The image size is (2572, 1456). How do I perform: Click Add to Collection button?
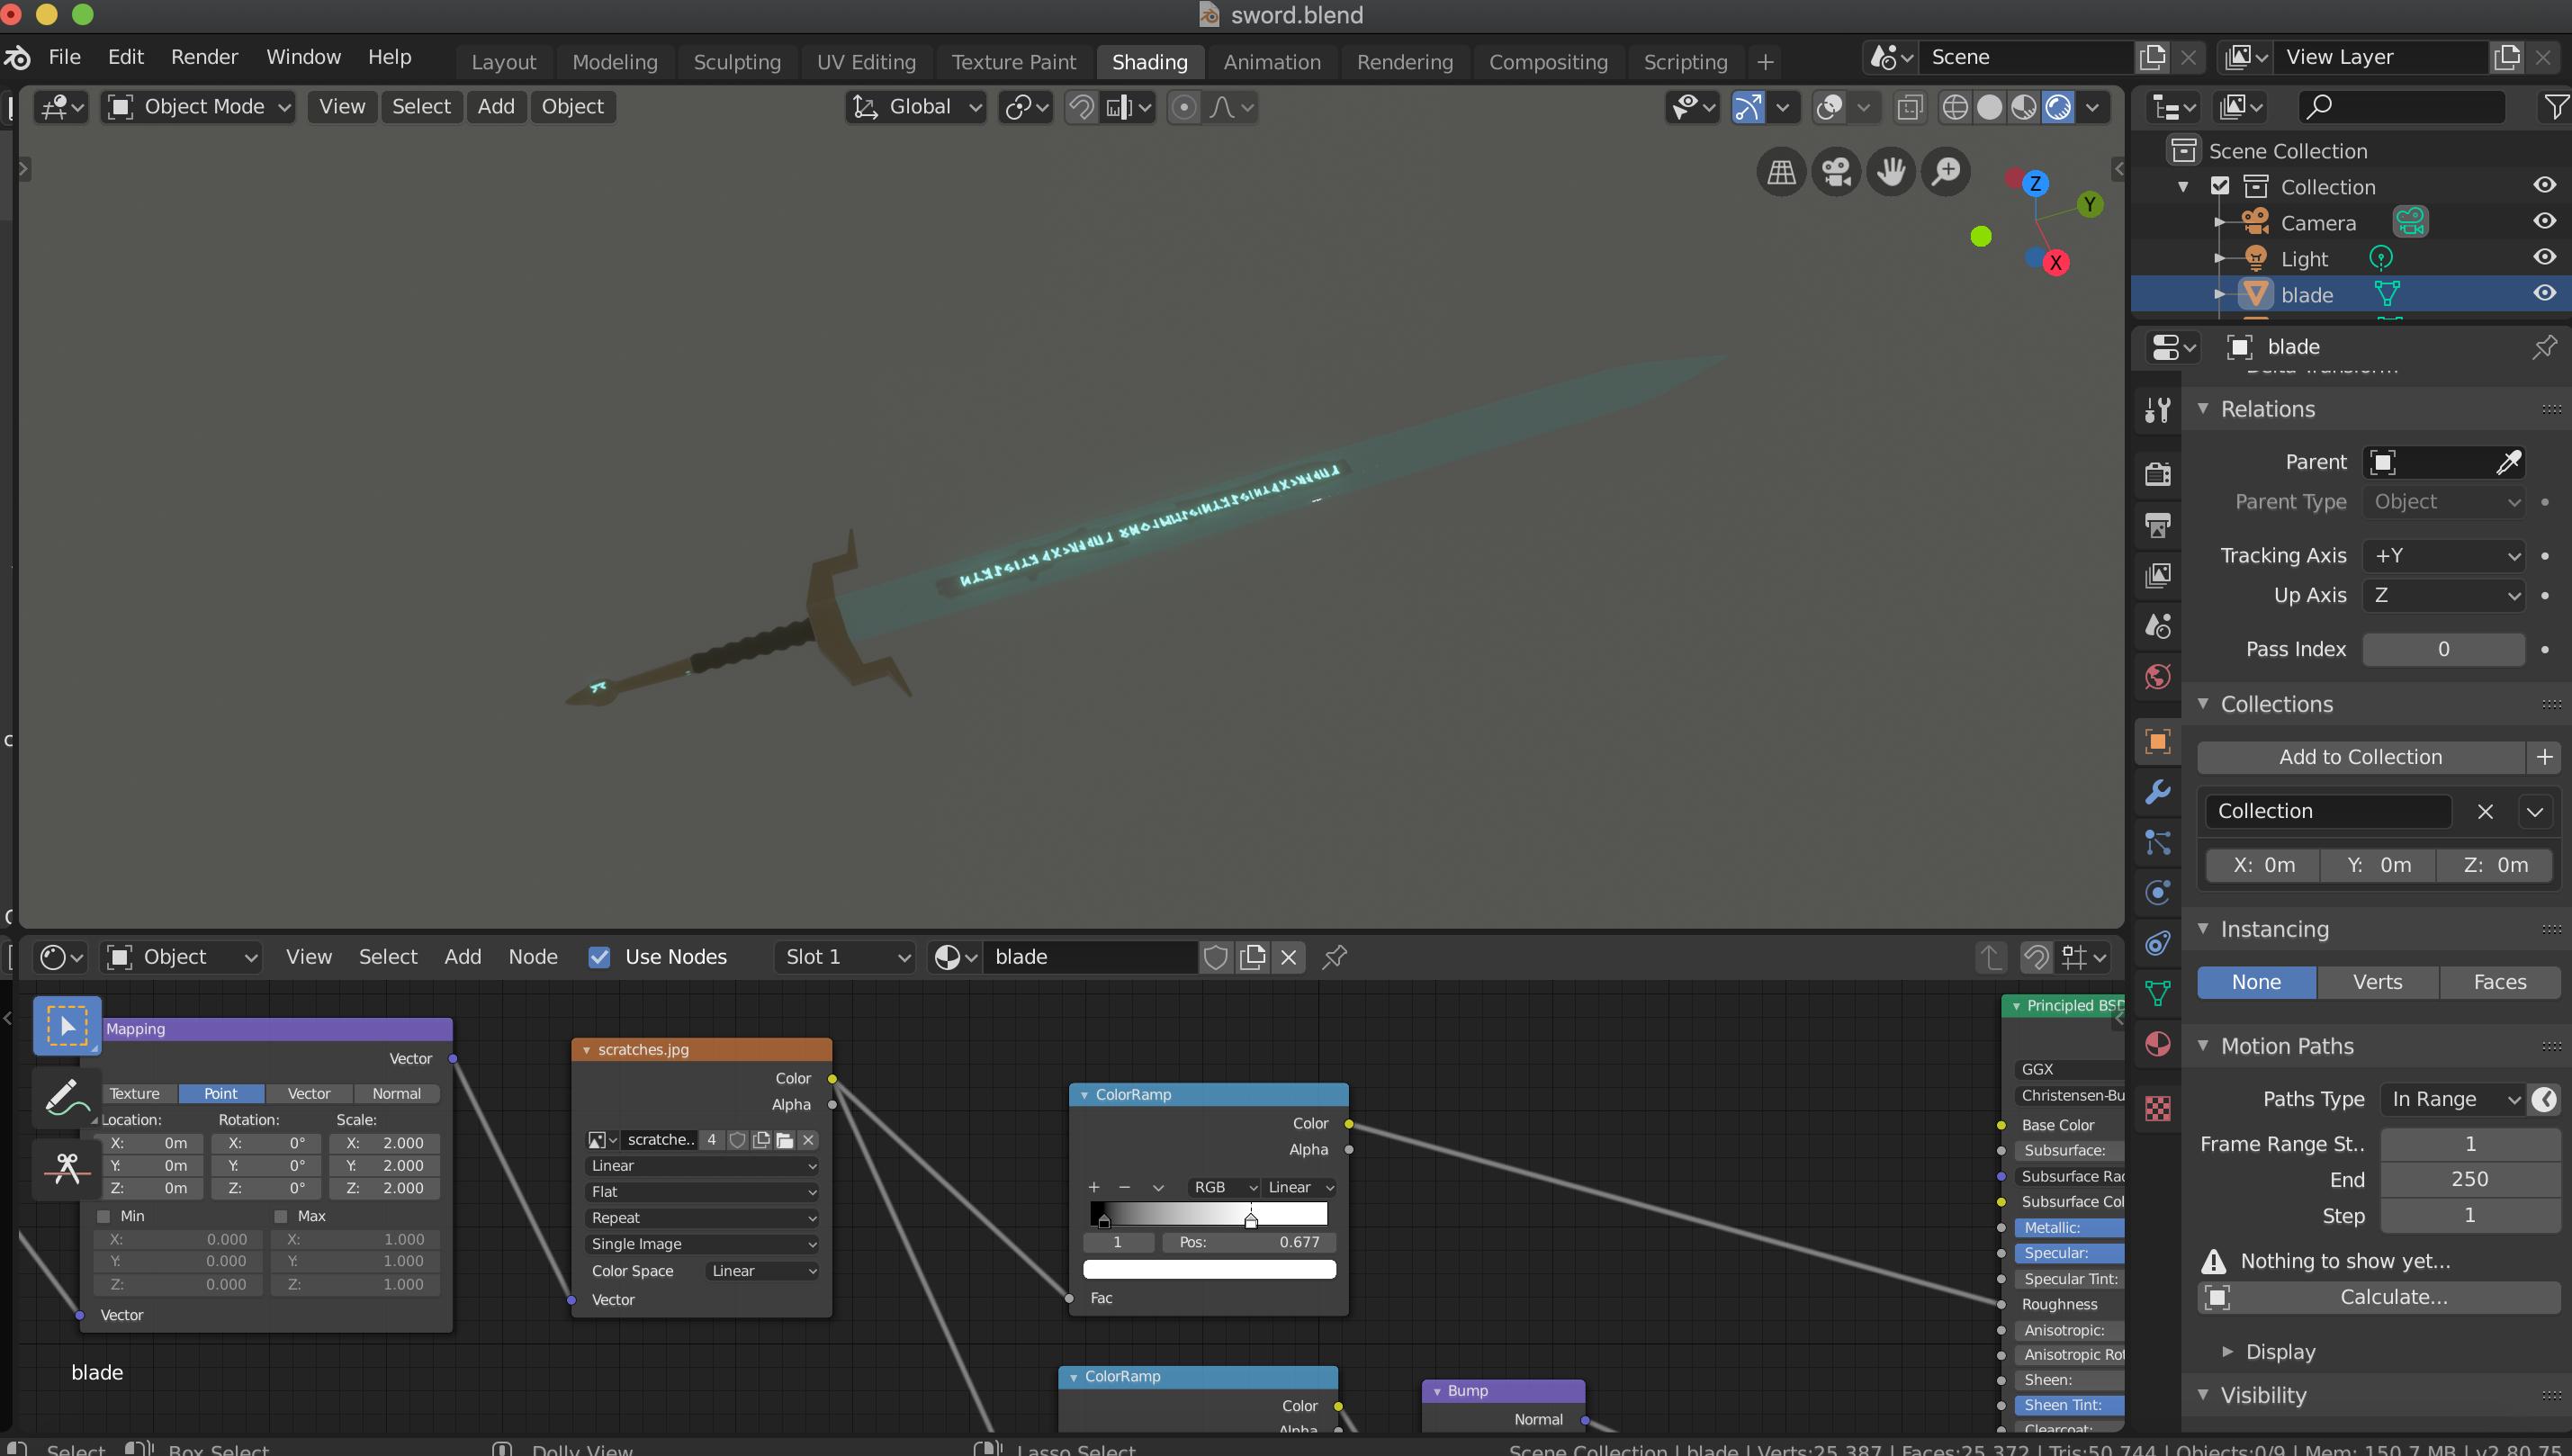point(2360,757)
